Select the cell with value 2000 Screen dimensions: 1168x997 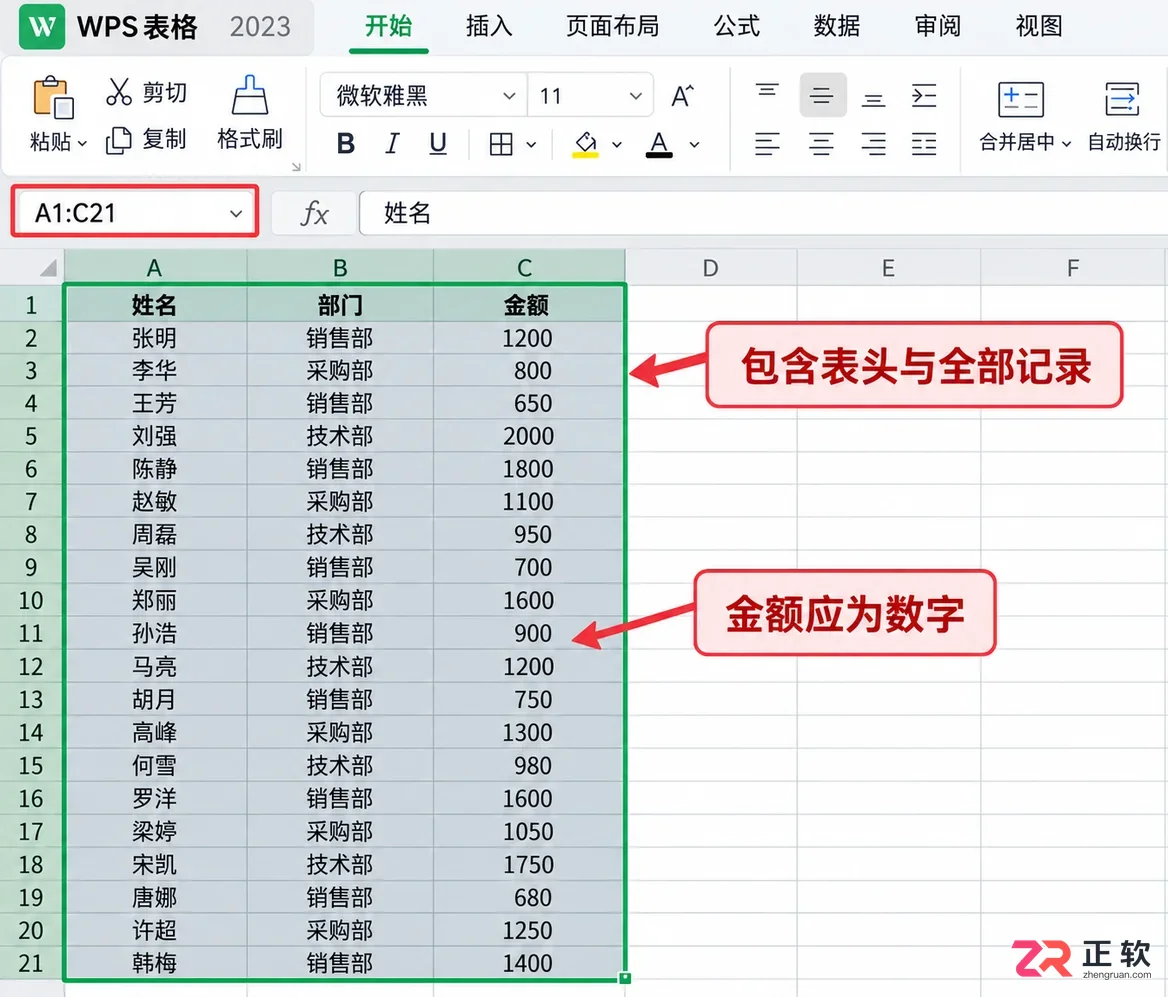pyautogui.click(x=527, y=436)
